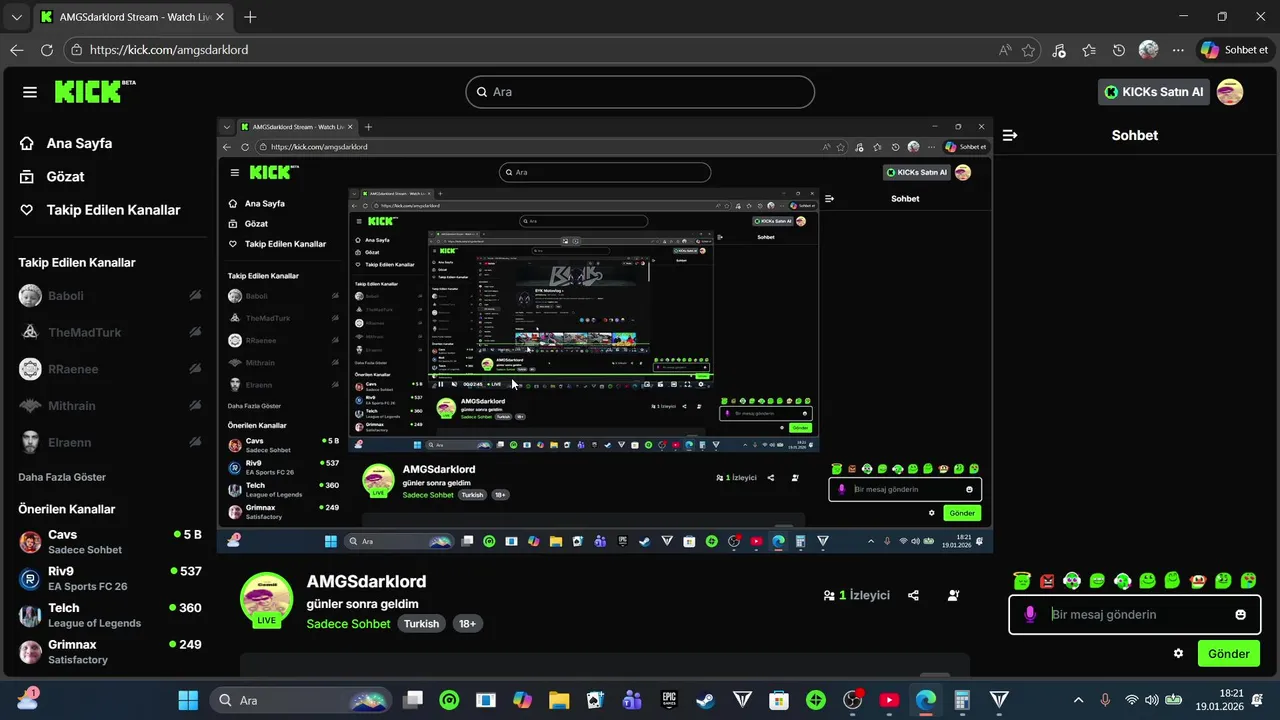This screenshot has height=720, width=1280.
Task: Open Epic Games from taskbar
Action: coord(670,700)
